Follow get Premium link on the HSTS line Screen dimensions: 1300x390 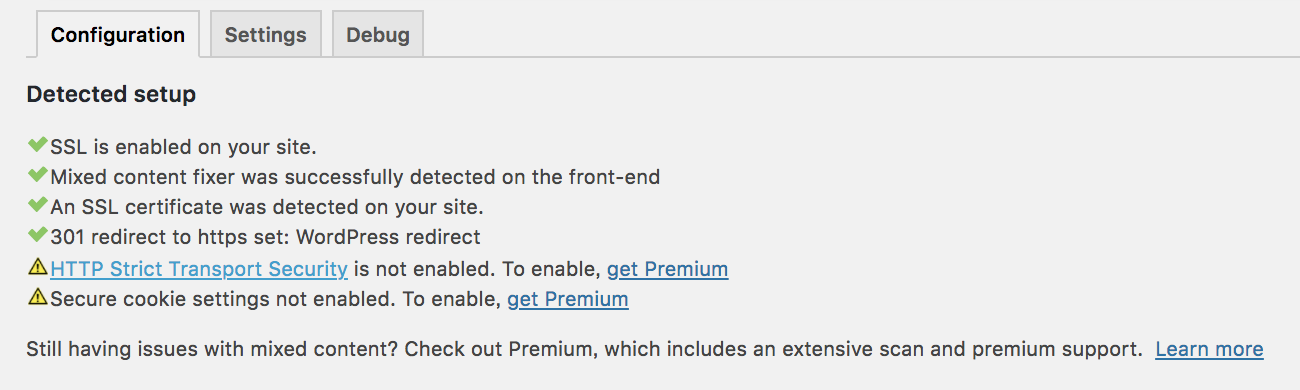coord(667,268)
